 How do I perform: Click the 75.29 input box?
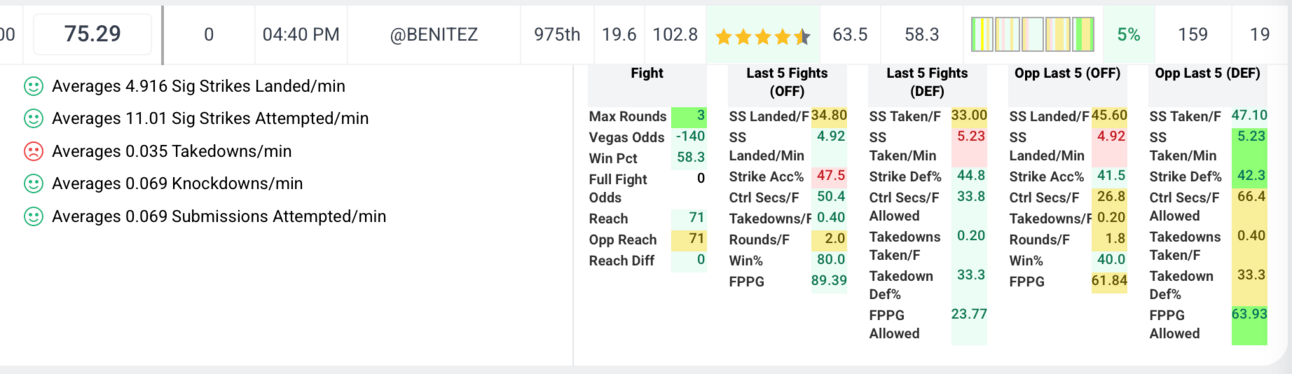93,35
